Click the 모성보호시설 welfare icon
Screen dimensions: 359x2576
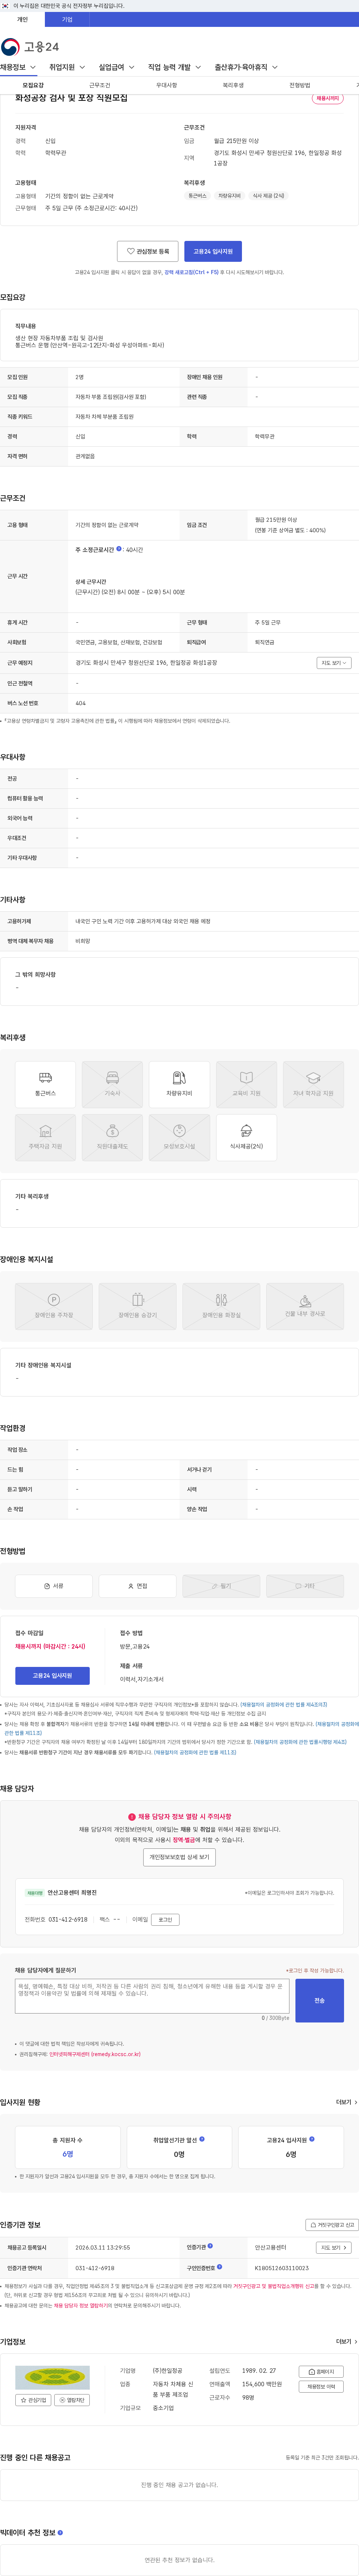coord(179,1138)
